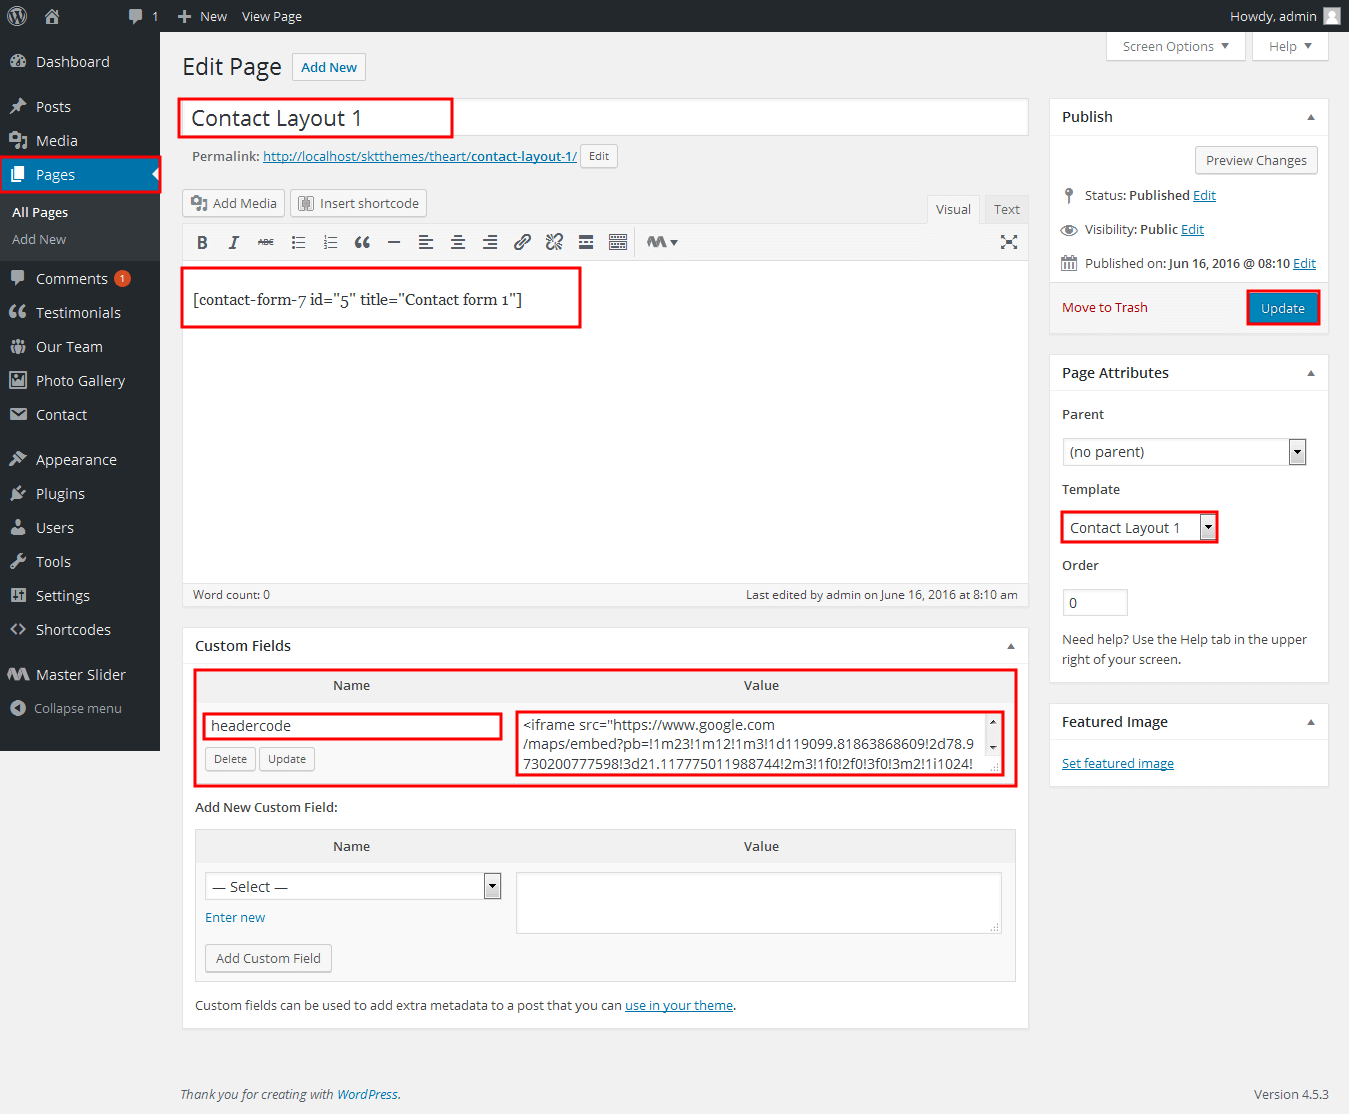
Task: Move this page to Trash
Action: [1105, 307]
